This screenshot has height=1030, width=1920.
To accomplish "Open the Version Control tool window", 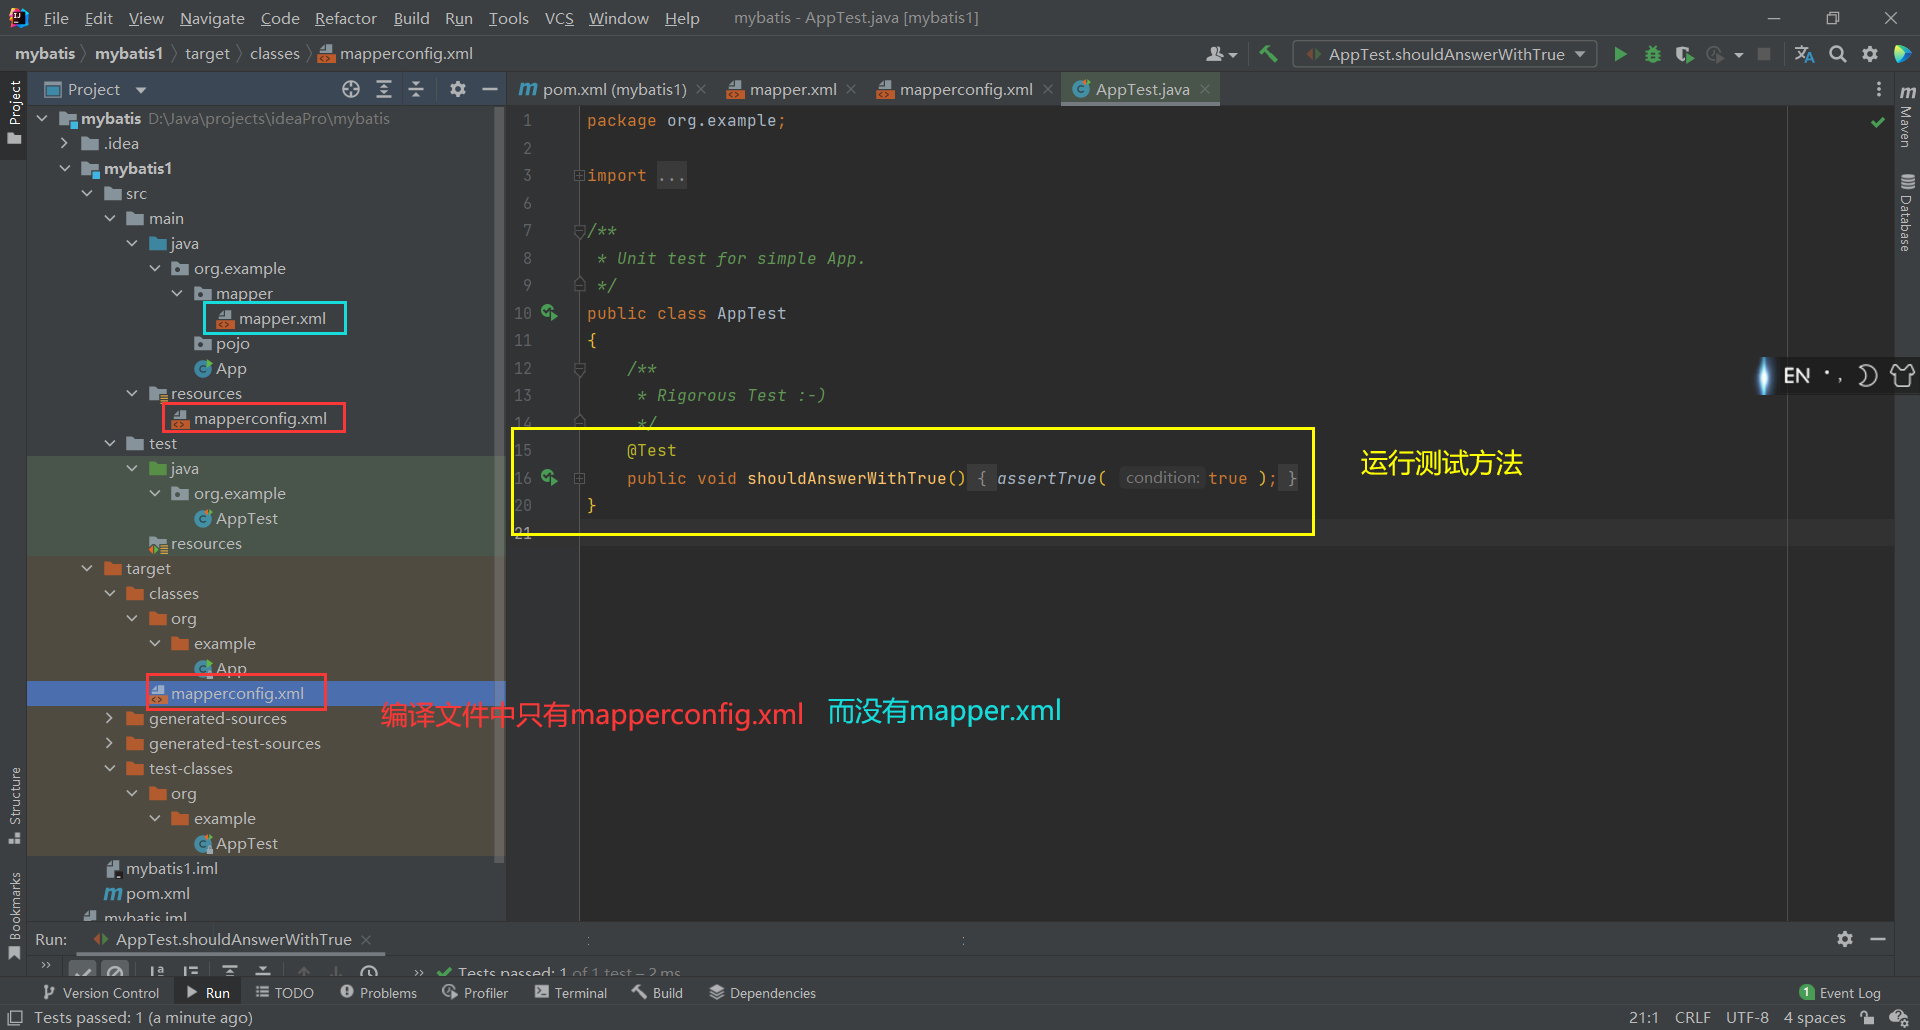I will [101, 992].
